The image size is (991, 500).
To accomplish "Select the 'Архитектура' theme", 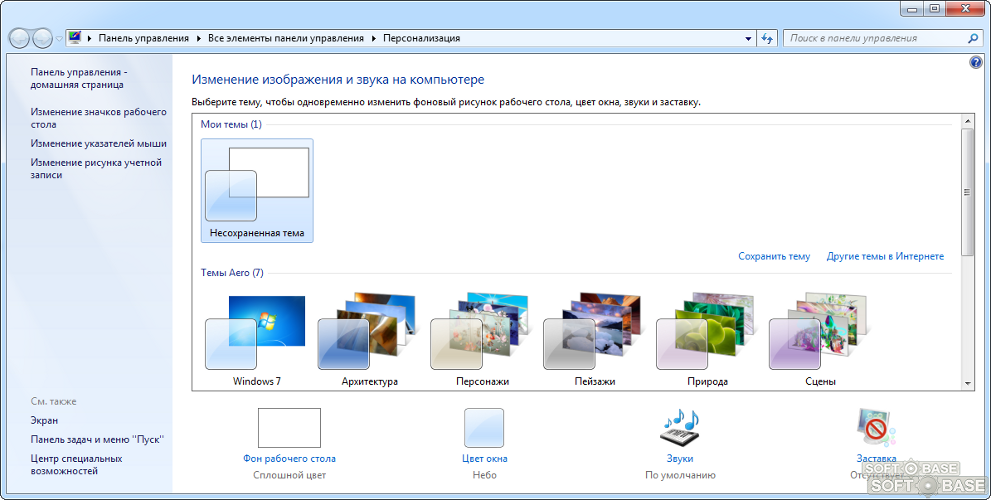I will coord(369,339).
